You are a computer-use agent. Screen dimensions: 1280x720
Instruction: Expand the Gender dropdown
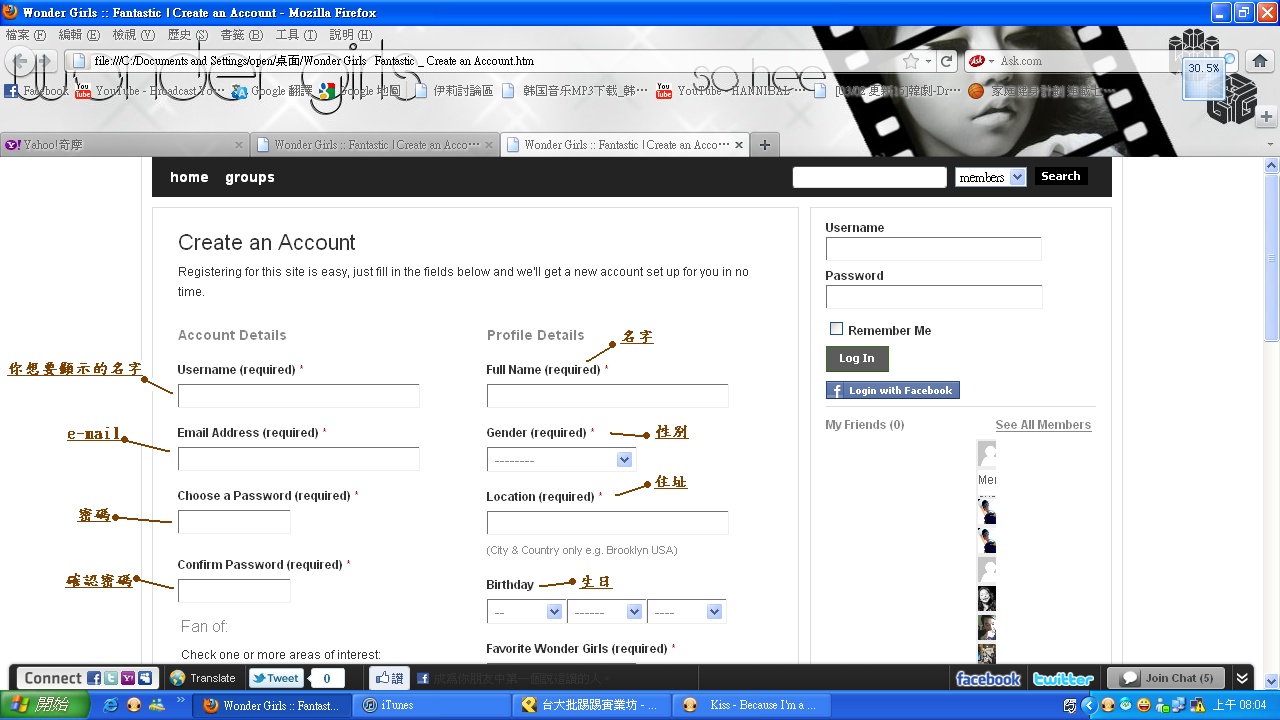pos(561,460)
